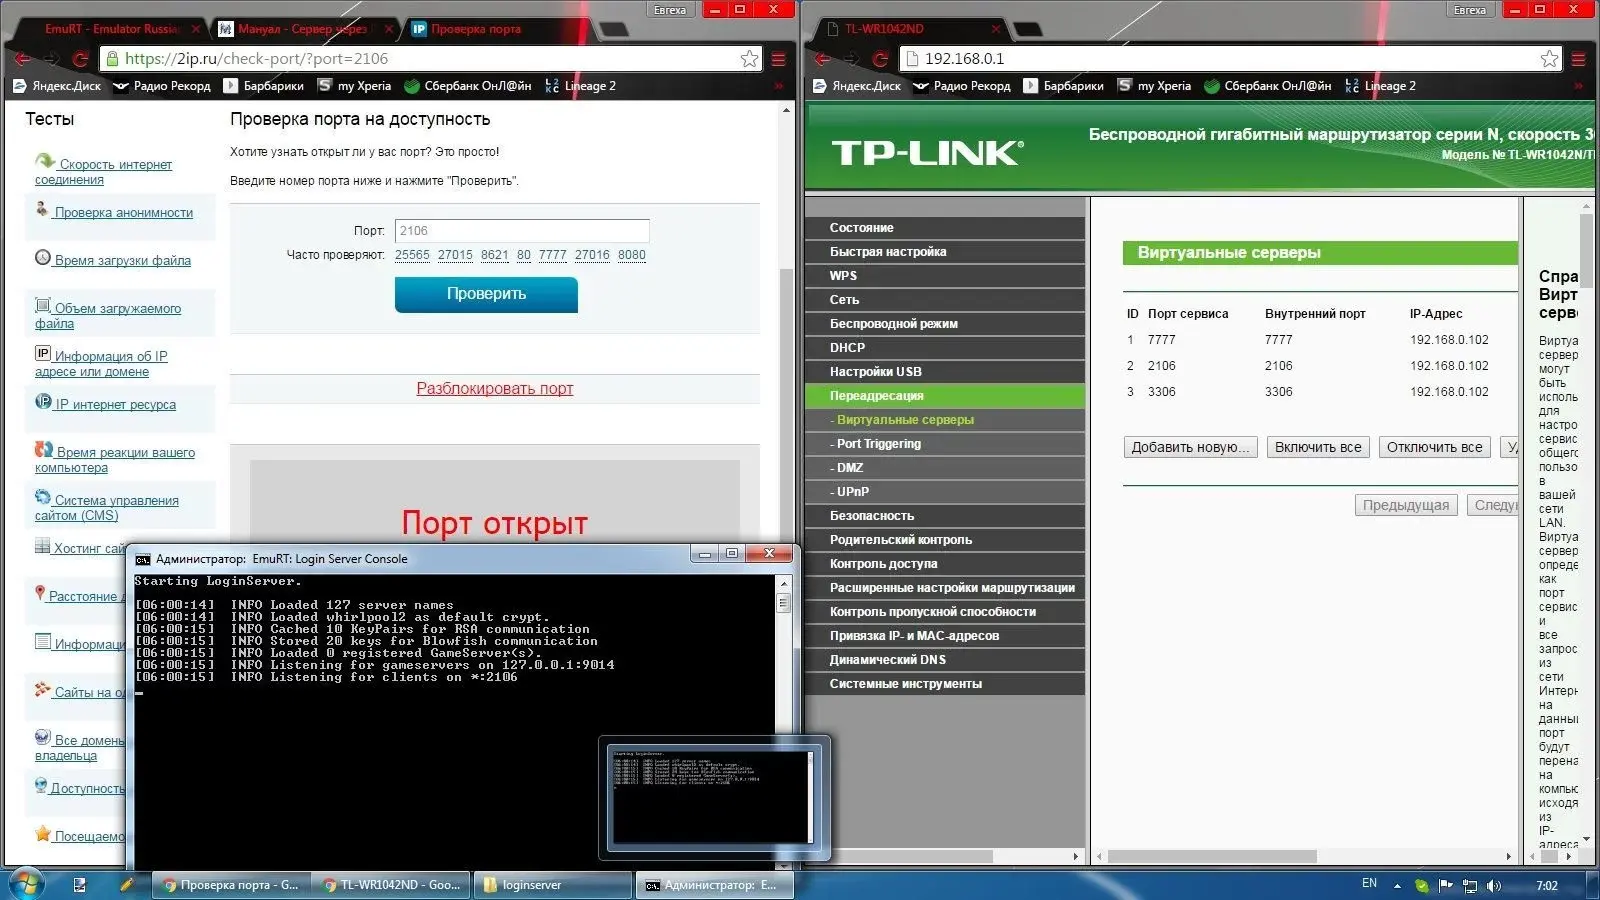Open Барбарики bookmark in left browser
The image size is (1600, 900).
tap(264, 86)
